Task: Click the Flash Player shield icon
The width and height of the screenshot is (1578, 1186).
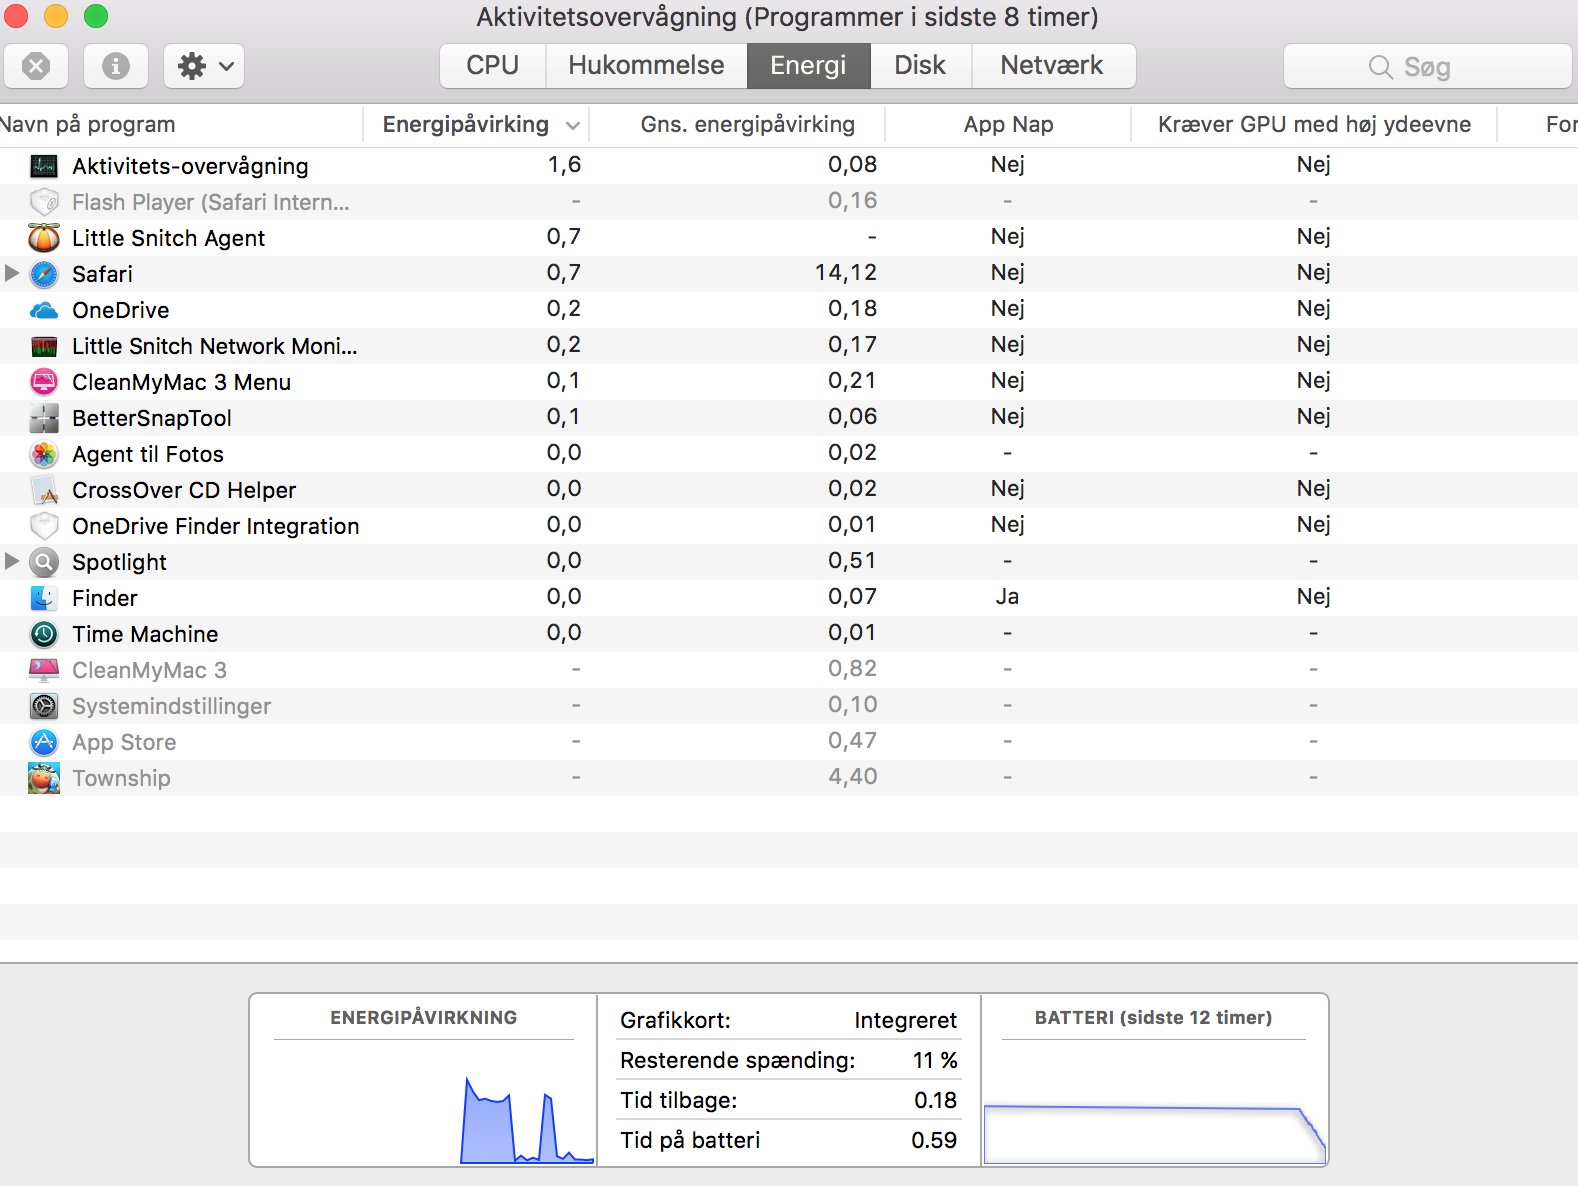Action: tap(44, 202)
